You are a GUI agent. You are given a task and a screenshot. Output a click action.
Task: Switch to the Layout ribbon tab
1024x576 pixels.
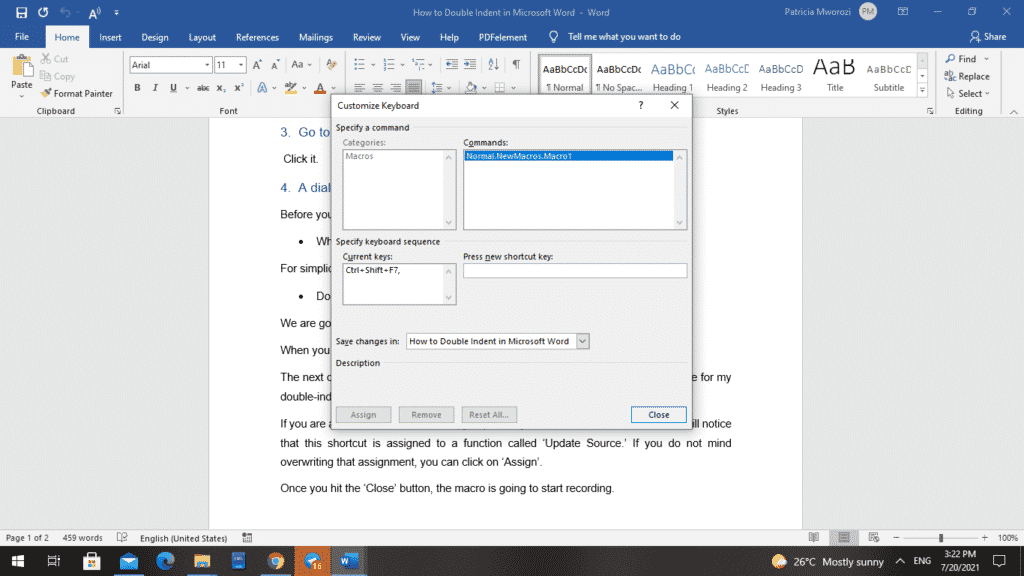[202, 37]
